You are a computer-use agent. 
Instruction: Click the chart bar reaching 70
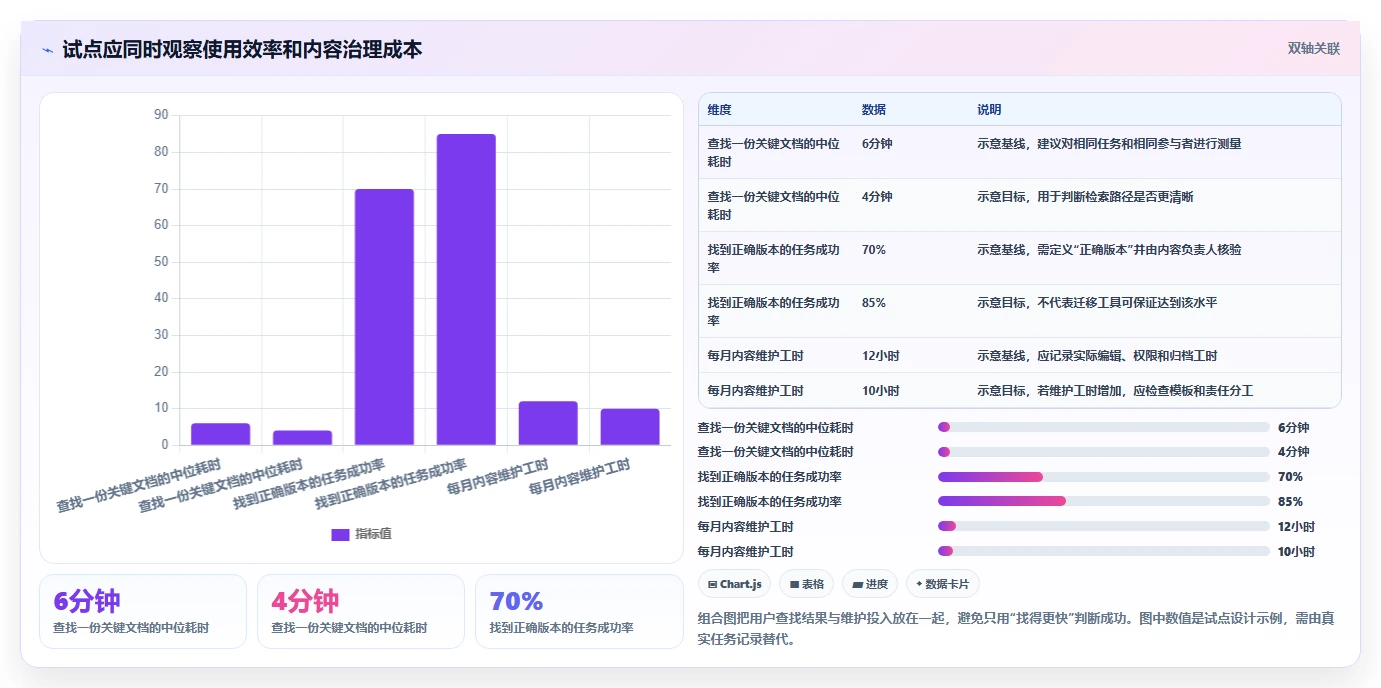(x=384, y=317)
